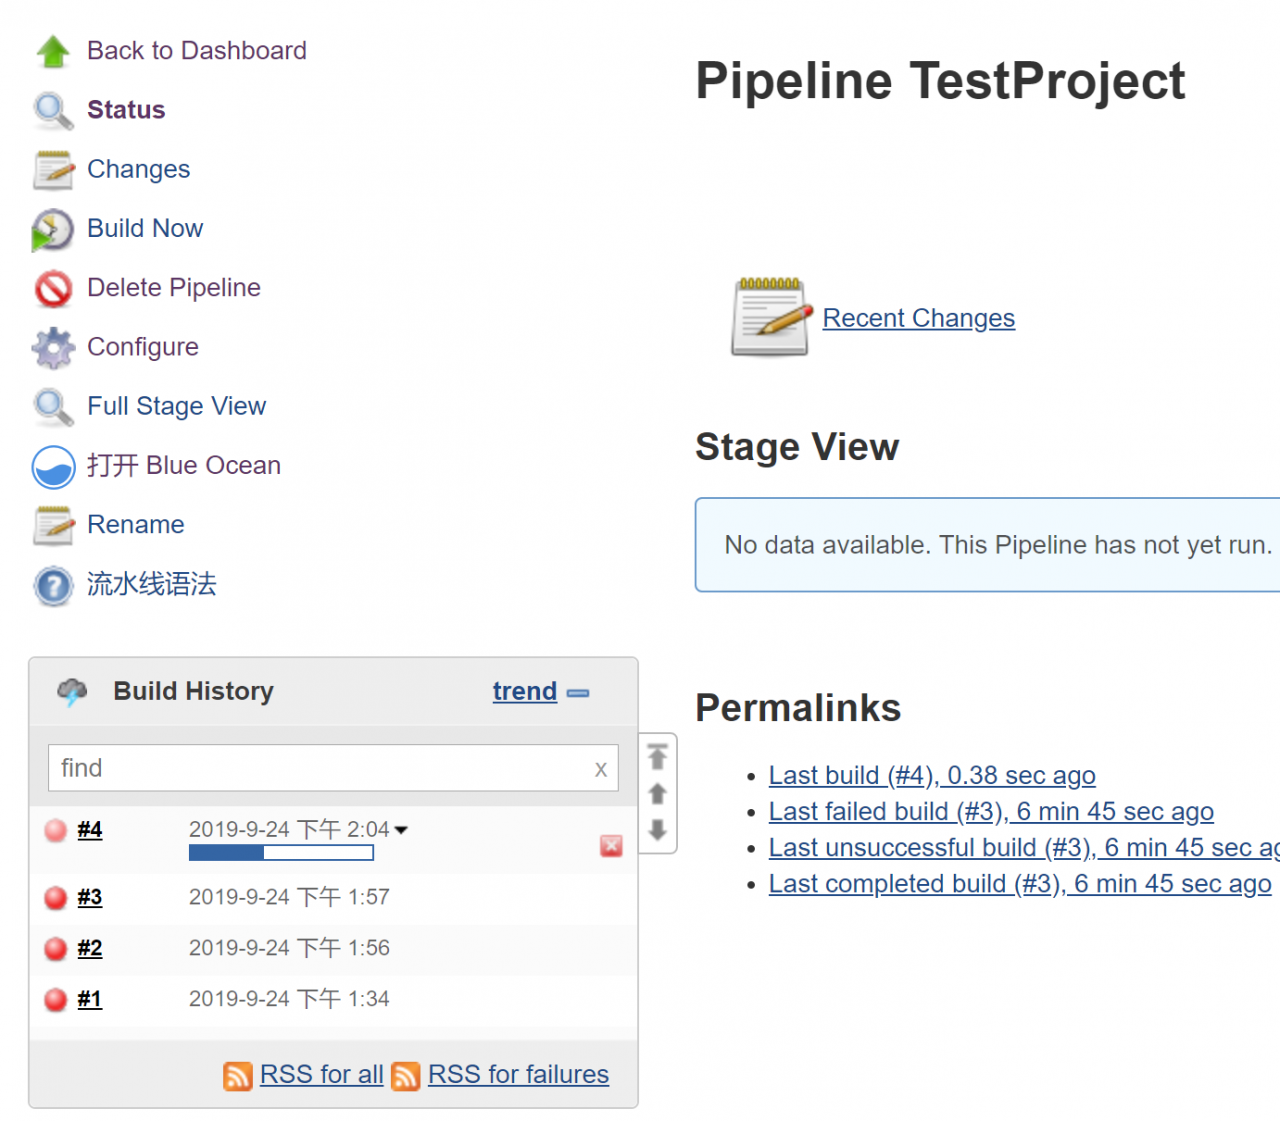Open build #4 timestamp dropdown arrow
The height and width of the screenshot is (1121, 1280).
[x=401, y=830]
